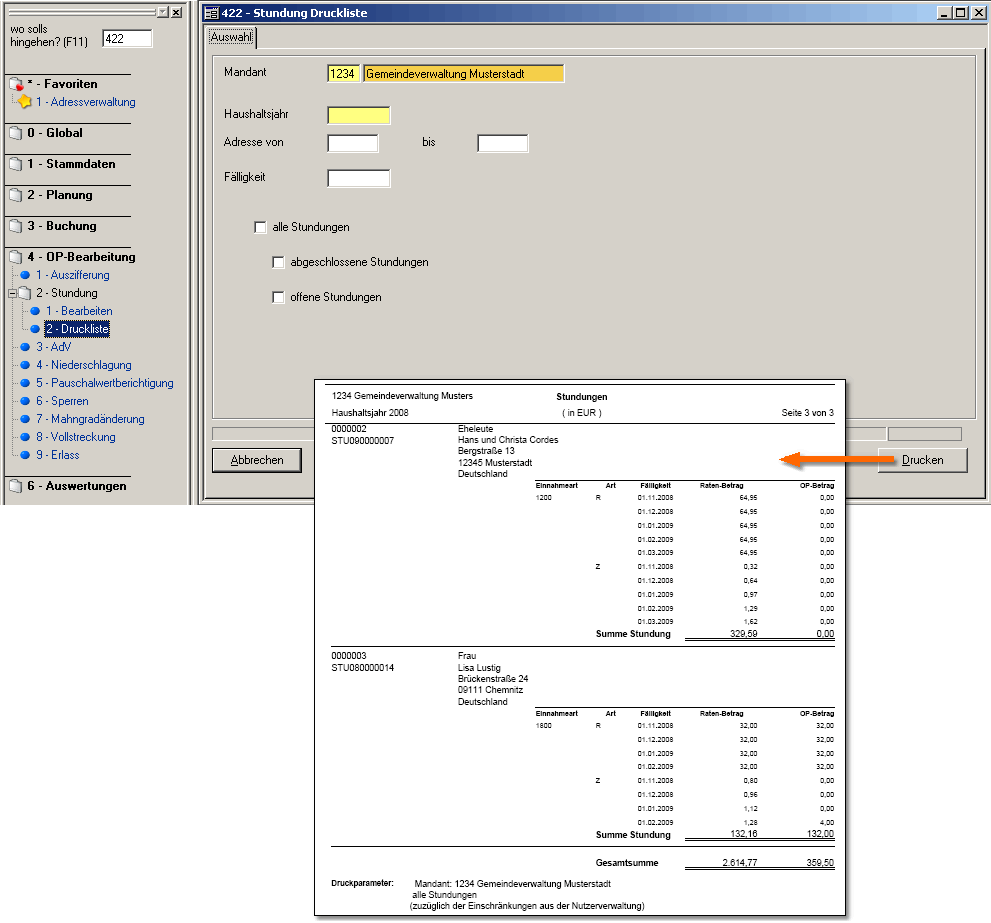Open the sidebar panel dropdown arrow
The height and width of the screenshot is (923, 991).
pyautogui.click(x=162, y=12)
